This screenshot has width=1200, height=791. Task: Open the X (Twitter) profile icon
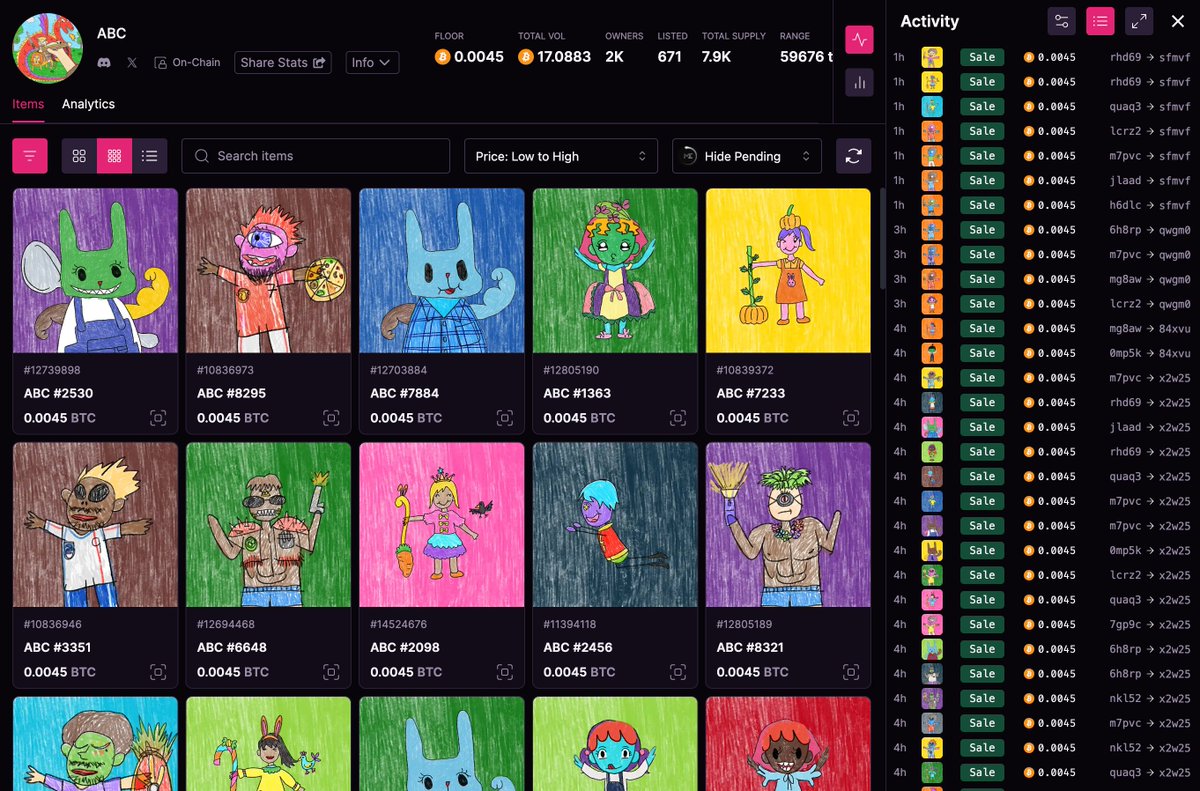[132, 63]
